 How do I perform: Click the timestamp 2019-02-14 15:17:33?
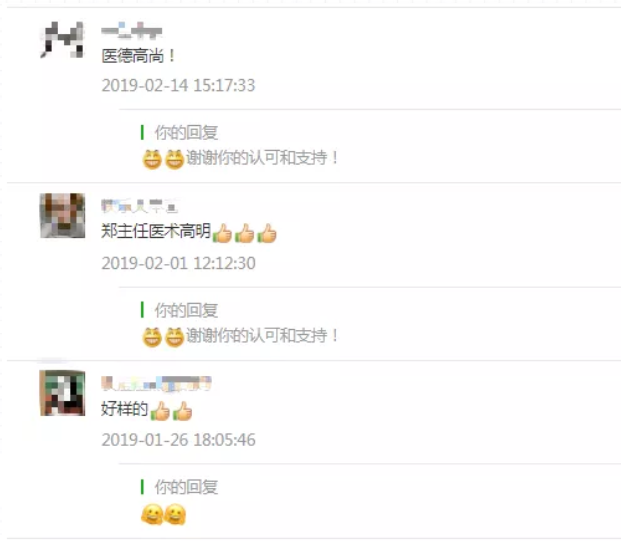178,86
